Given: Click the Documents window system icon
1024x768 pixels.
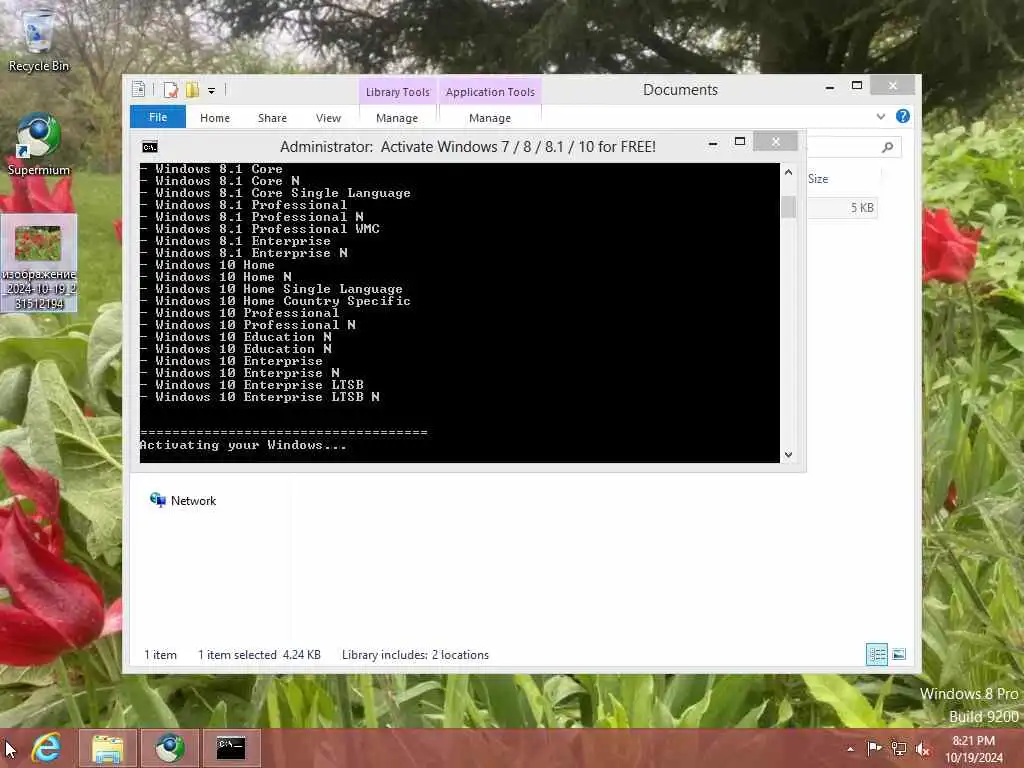Looking at the screenshot, I should tap(138, 89).
